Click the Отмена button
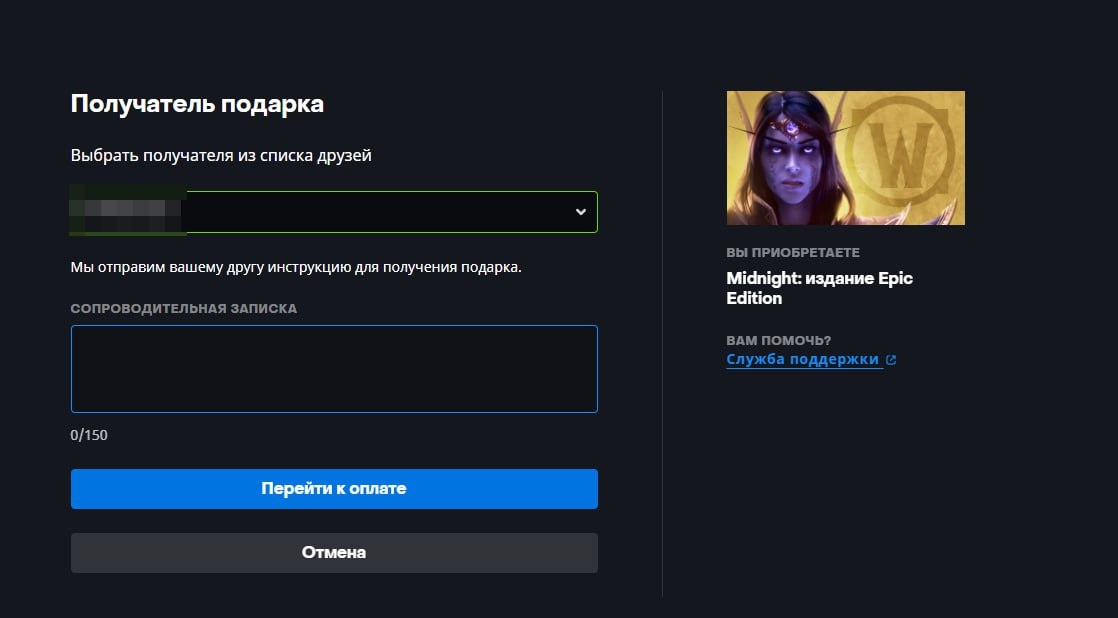Image resolution: width=1118 pixels, height=618 pixels. click(334, 553)
